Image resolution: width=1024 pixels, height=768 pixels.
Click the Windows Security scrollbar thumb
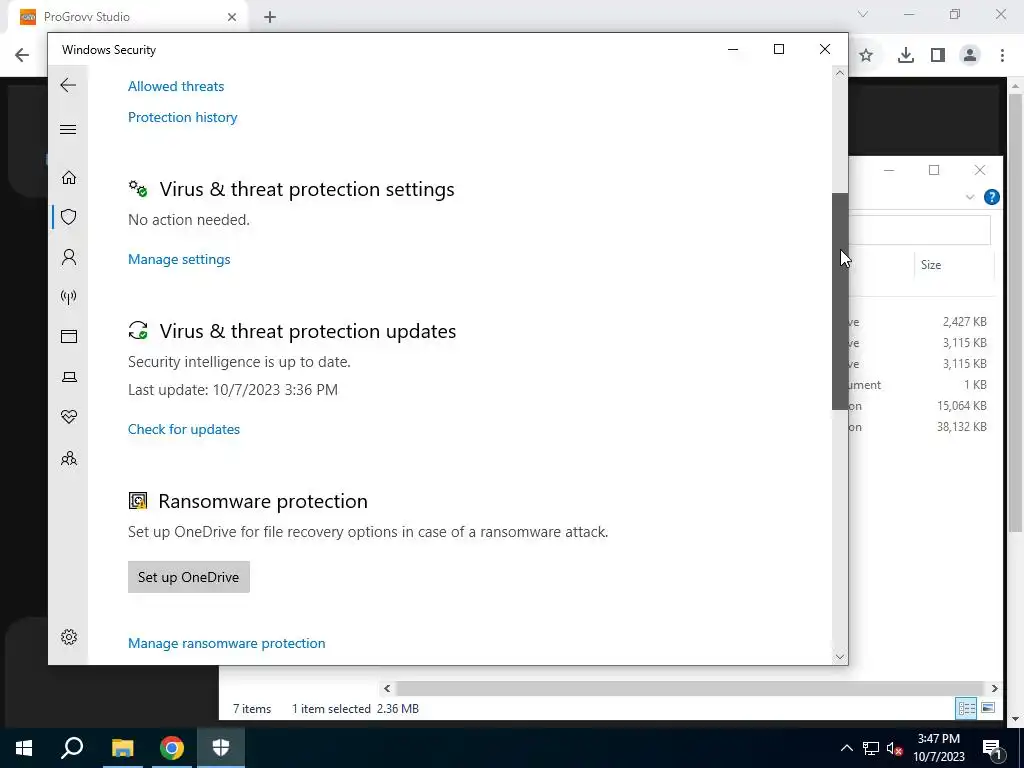click(x=840, y=302)
